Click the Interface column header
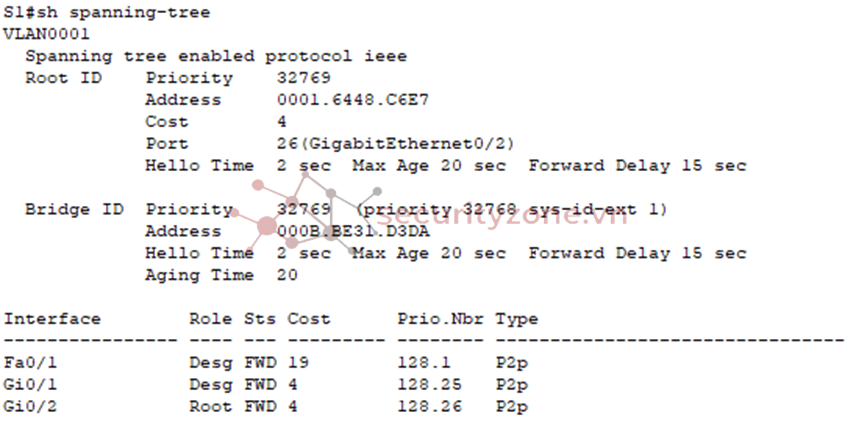 click(x=52, y=319)
